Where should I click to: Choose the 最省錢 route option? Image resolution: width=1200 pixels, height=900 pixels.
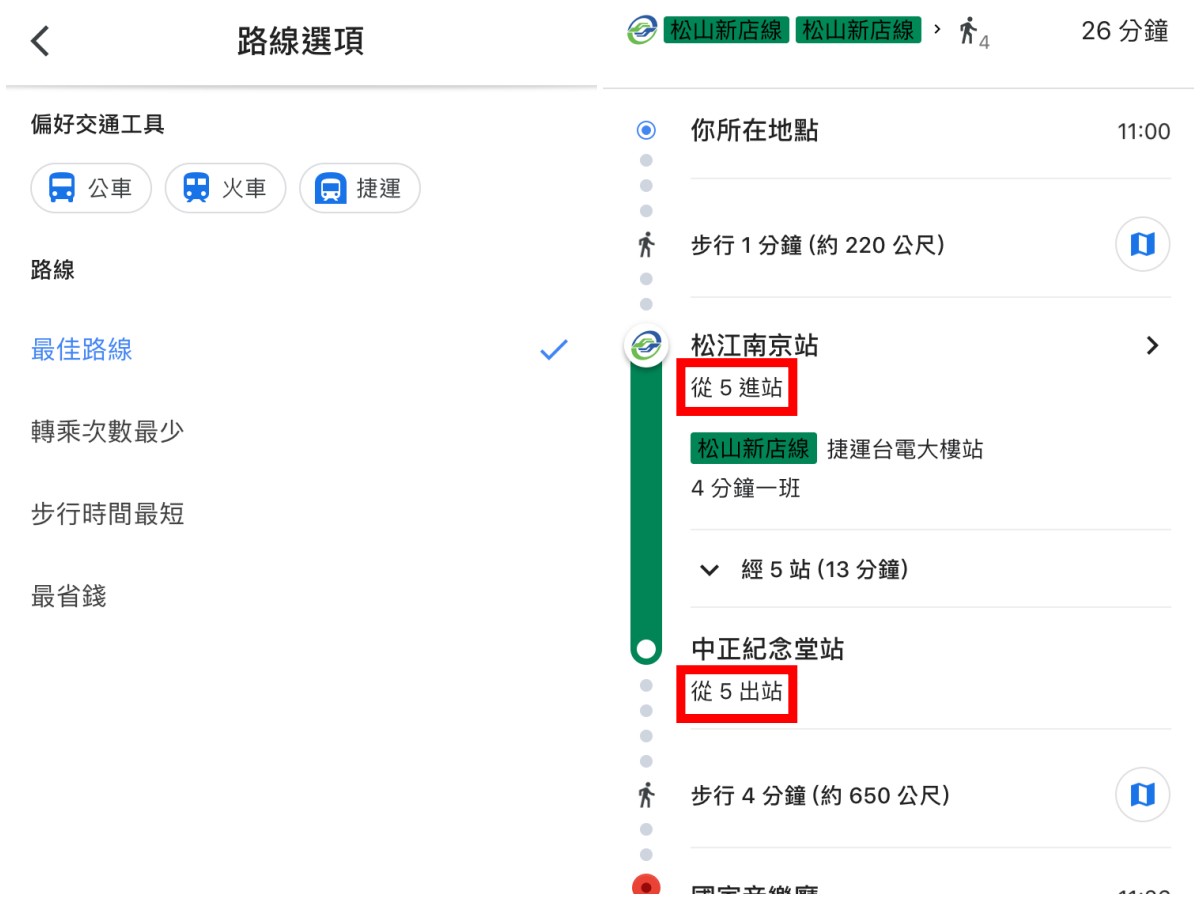68,597
